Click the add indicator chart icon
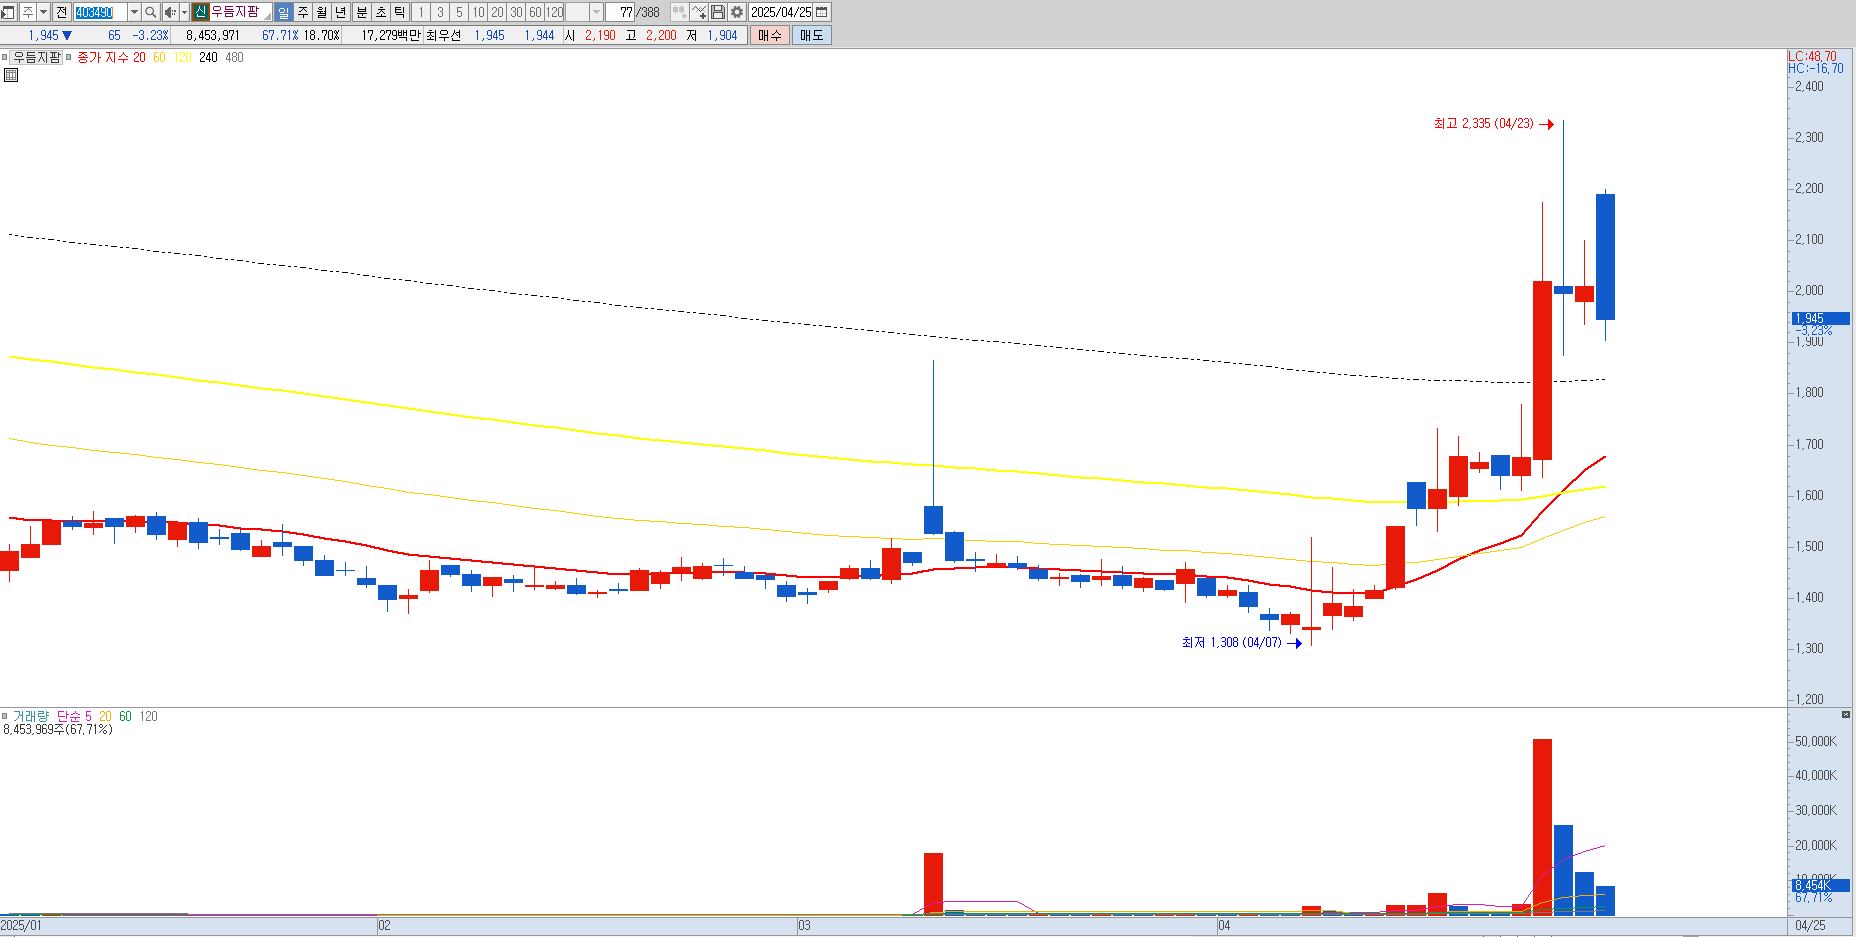The image size is (1856, 937). point(699,12)
